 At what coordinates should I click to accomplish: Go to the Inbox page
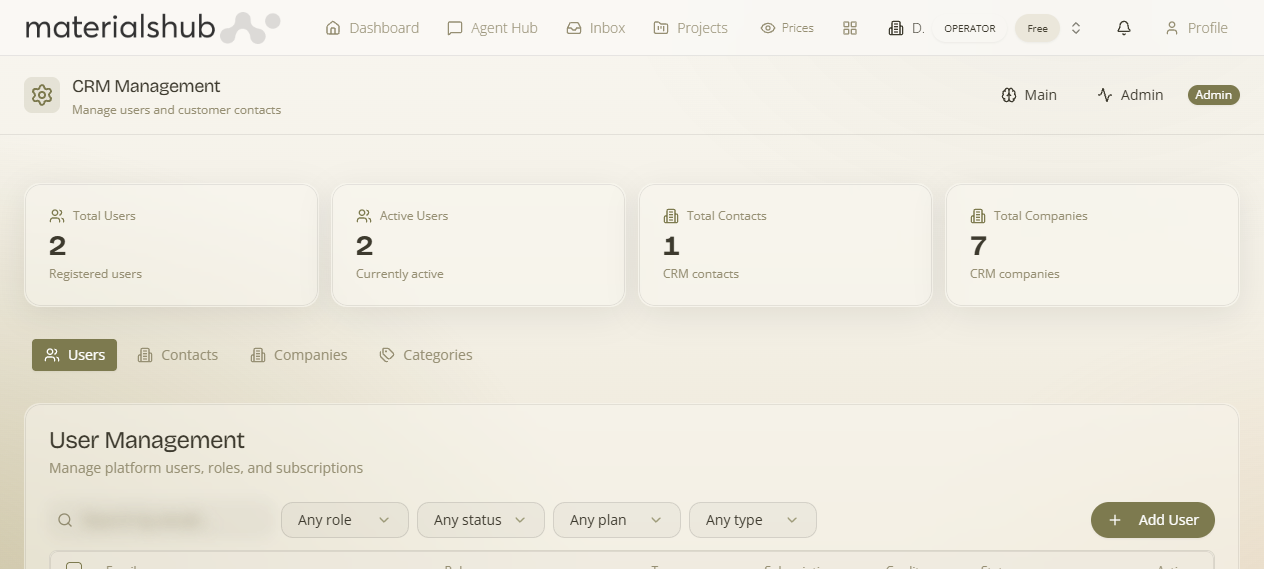[596, 28]
